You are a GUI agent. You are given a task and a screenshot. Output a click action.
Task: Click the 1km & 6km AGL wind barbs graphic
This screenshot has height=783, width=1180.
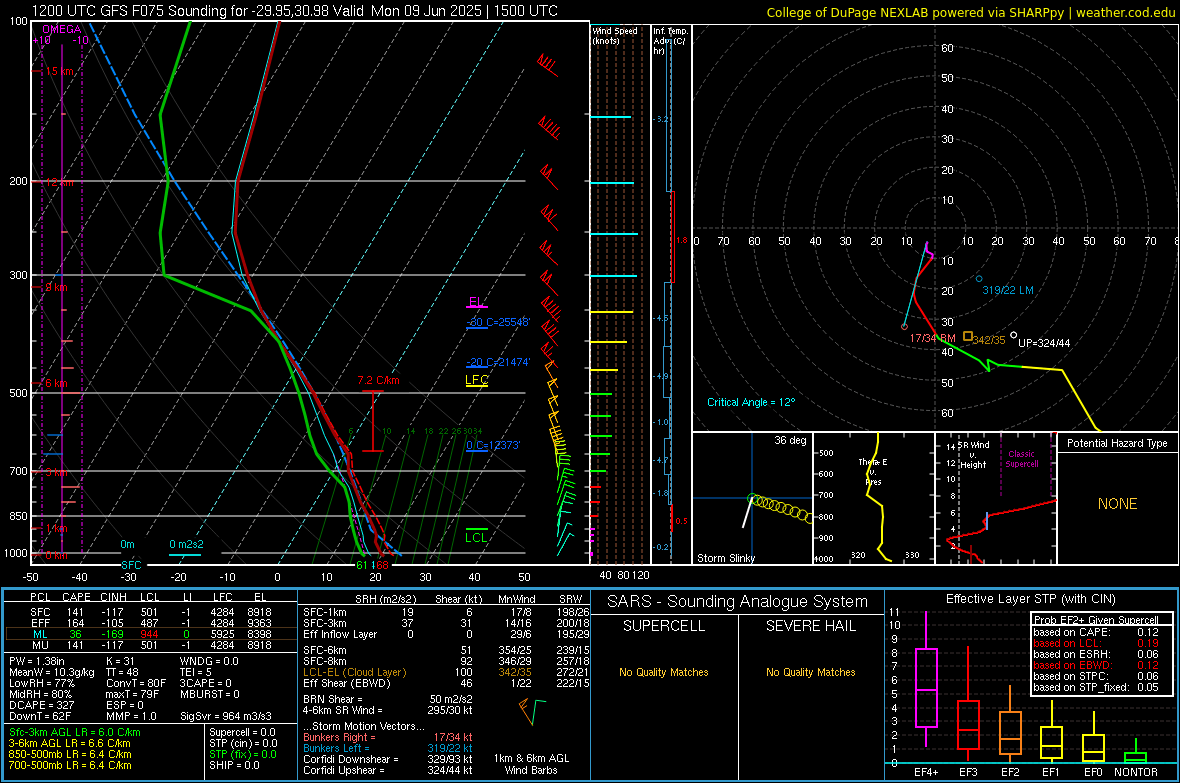click(x=532, y=711)
